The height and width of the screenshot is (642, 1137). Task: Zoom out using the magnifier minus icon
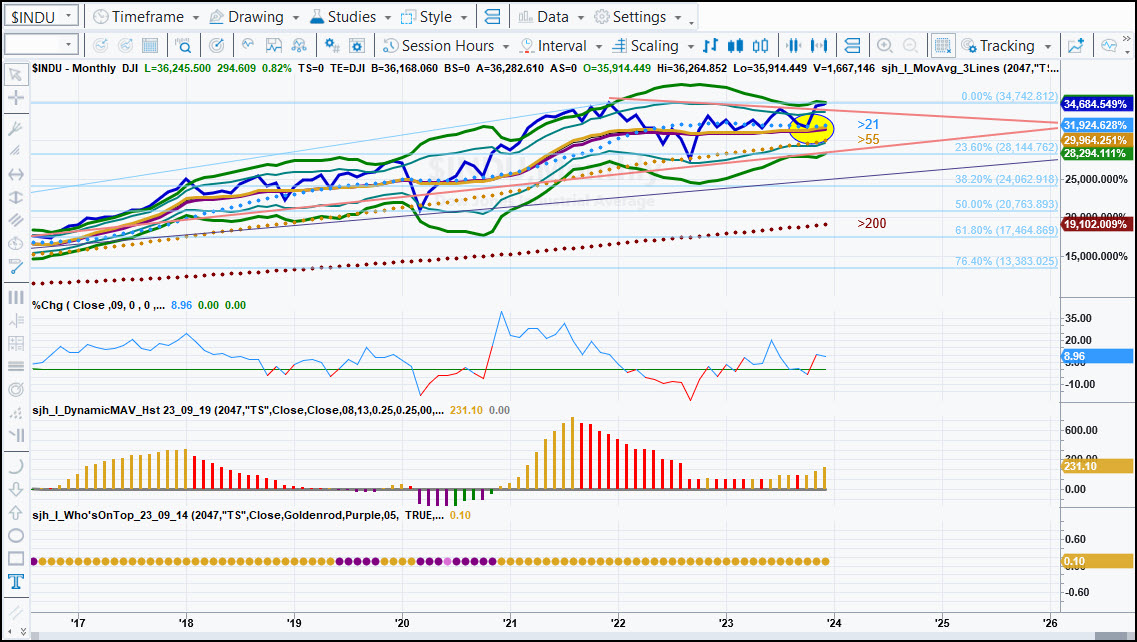[x=911, y=46]
